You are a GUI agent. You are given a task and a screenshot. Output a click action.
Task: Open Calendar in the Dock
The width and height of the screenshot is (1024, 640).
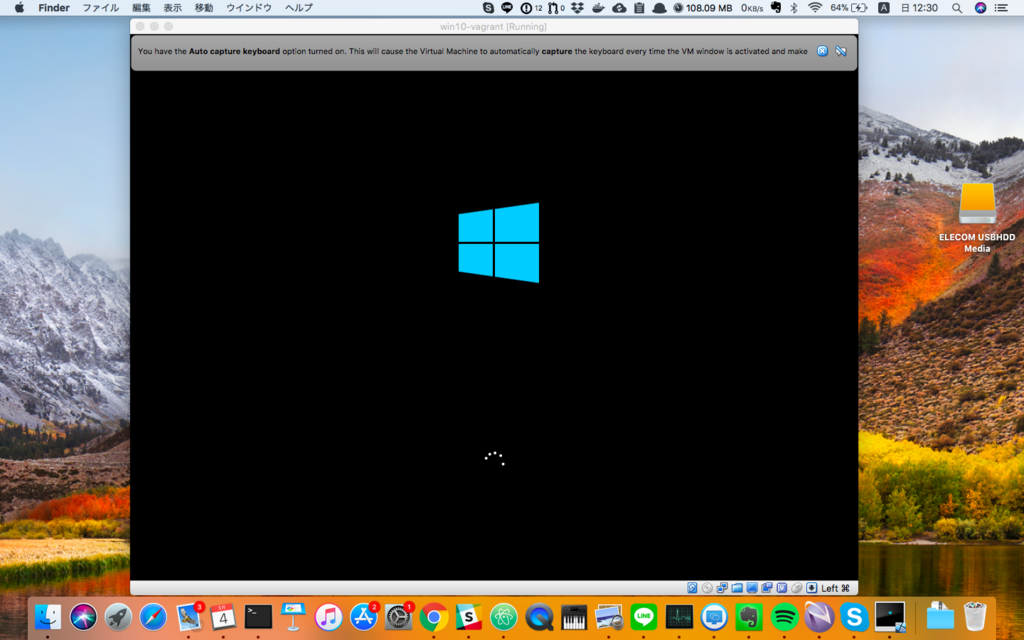(223, 616)
